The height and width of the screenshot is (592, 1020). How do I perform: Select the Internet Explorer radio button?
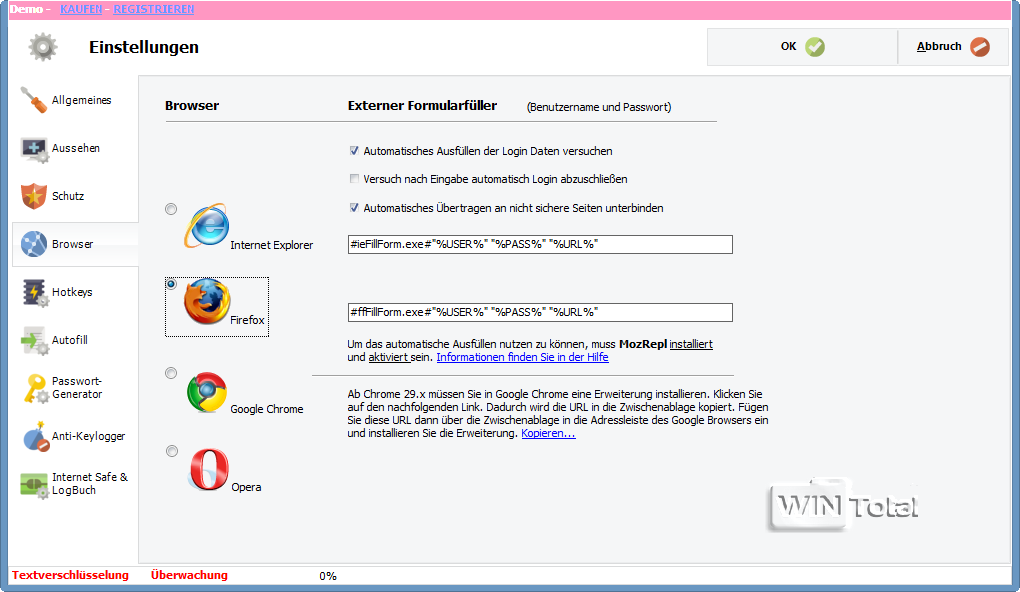(171, 209)
